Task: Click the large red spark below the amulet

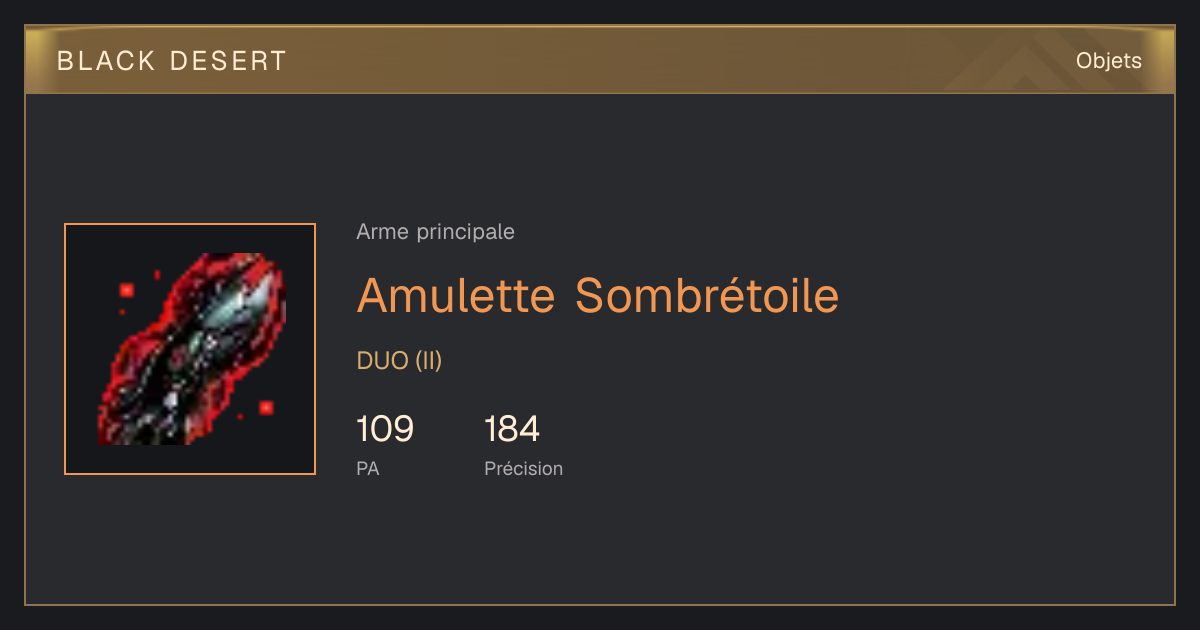Action: [266, 407]
